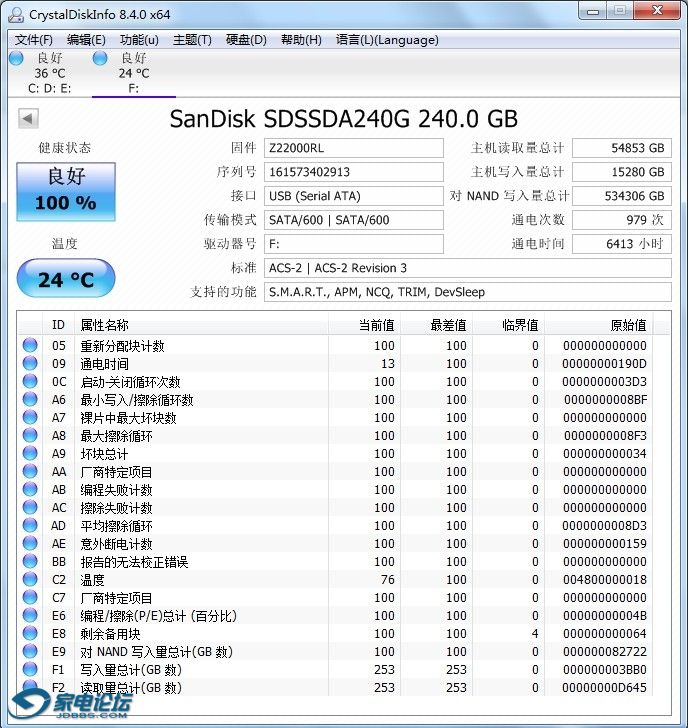Open the 功能(u) menu
This screenshot has height=728, width=688.
(x=139, y=40)
